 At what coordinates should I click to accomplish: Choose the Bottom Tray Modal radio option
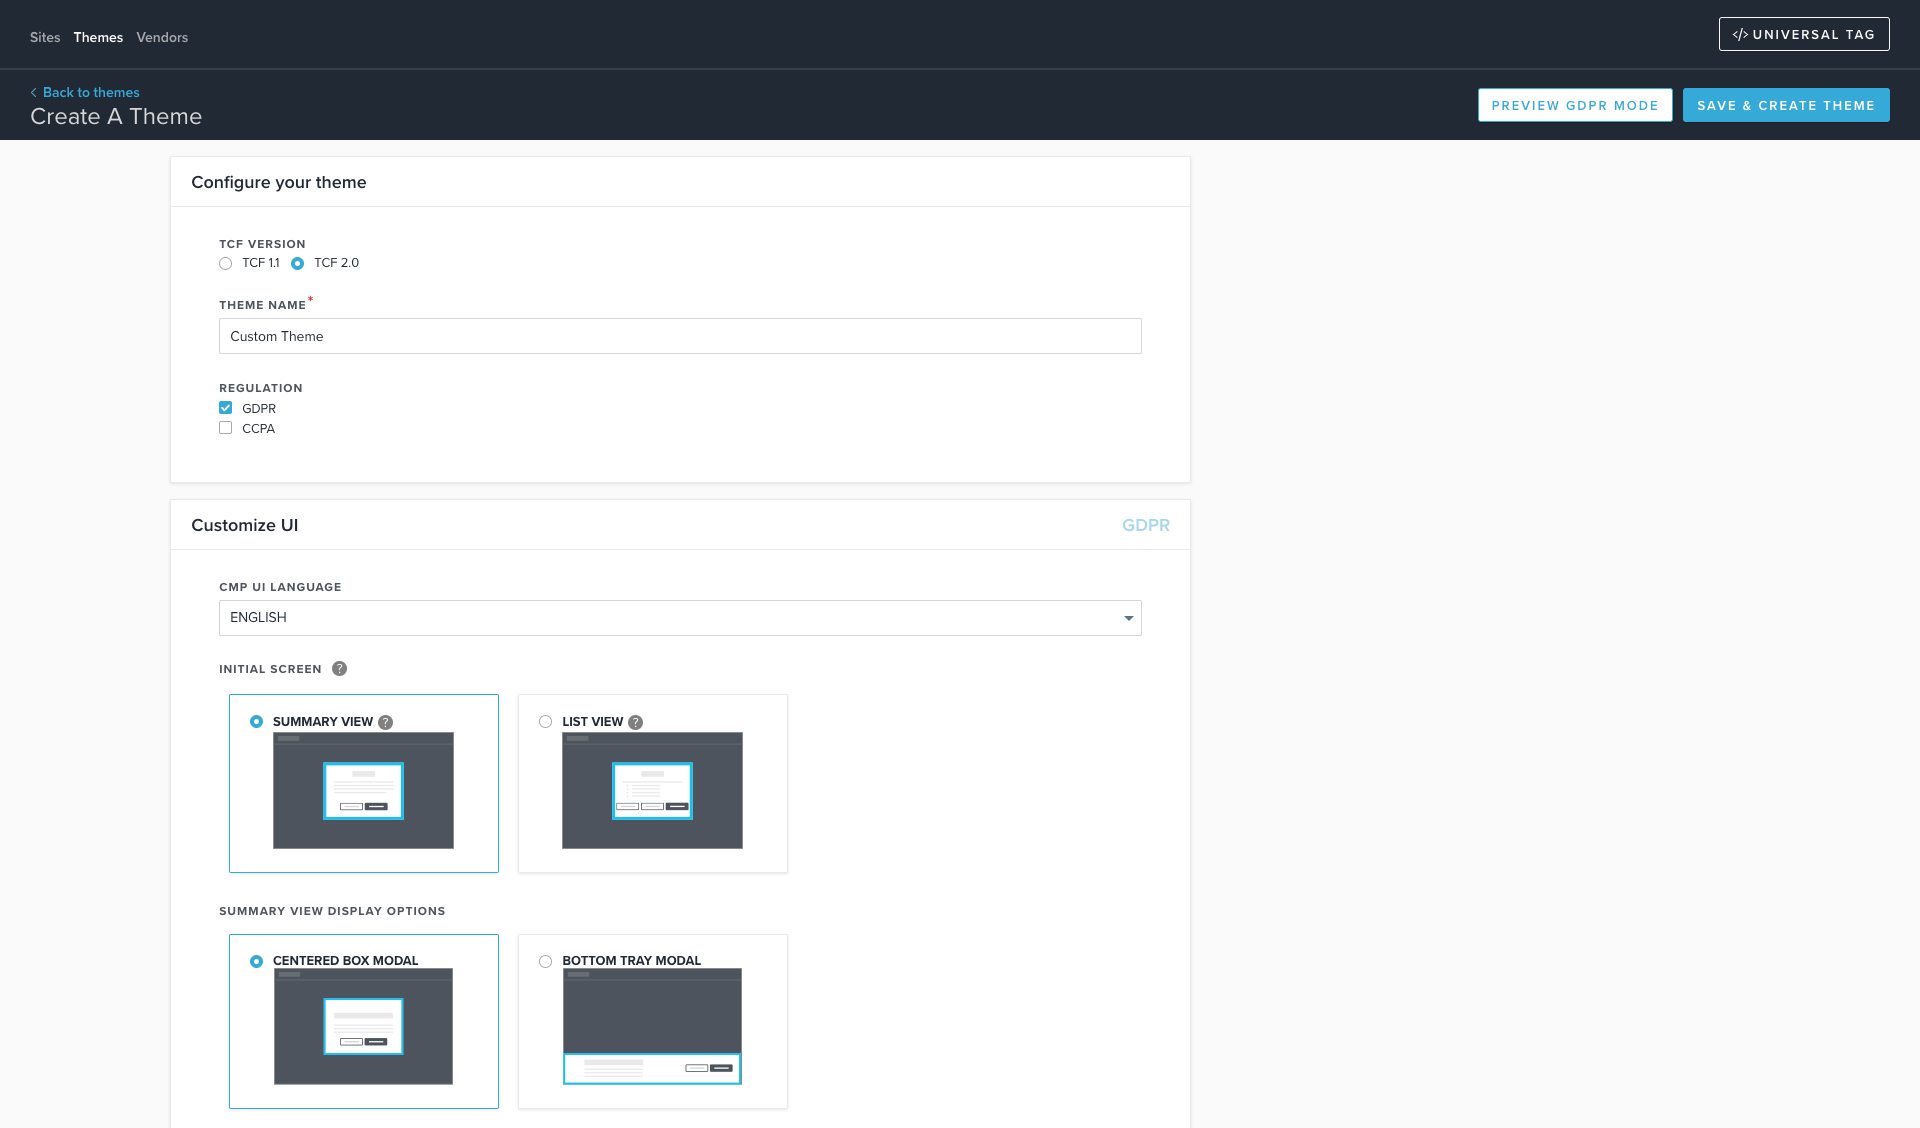point(545,961)
